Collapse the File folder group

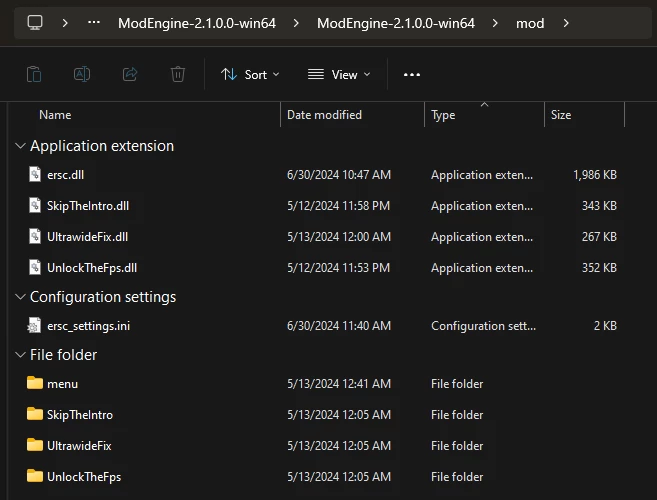[x=20, y=355]
